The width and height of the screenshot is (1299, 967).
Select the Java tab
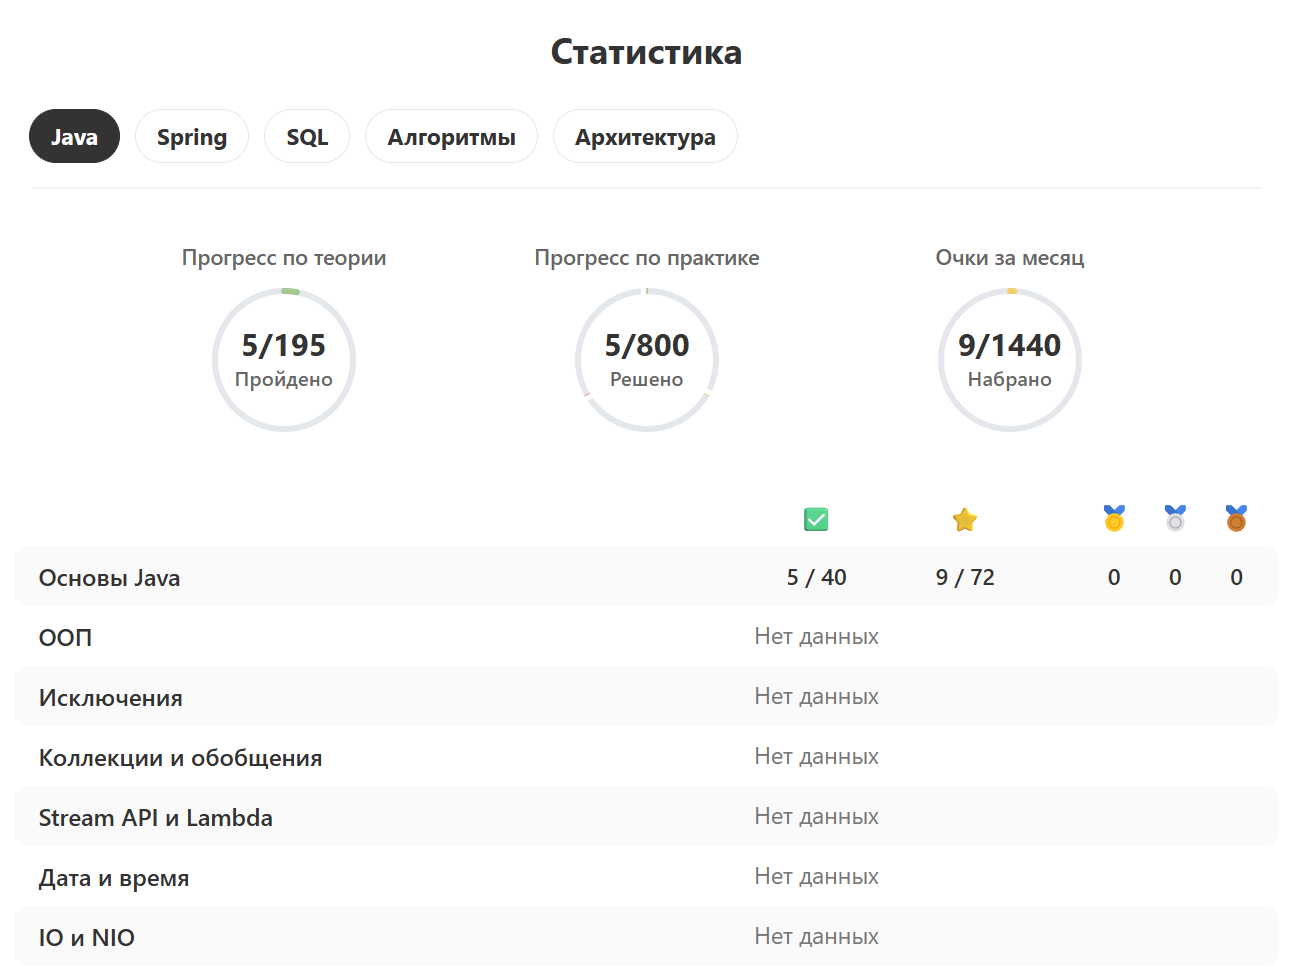coord(74,136)
